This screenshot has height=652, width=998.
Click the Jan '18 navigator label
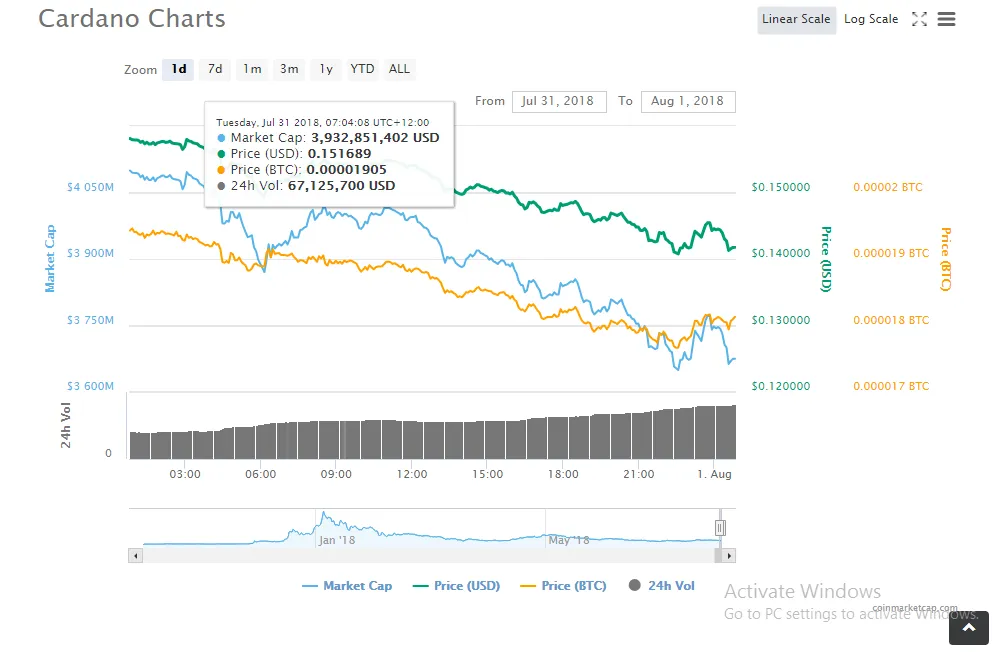(337, 540)
